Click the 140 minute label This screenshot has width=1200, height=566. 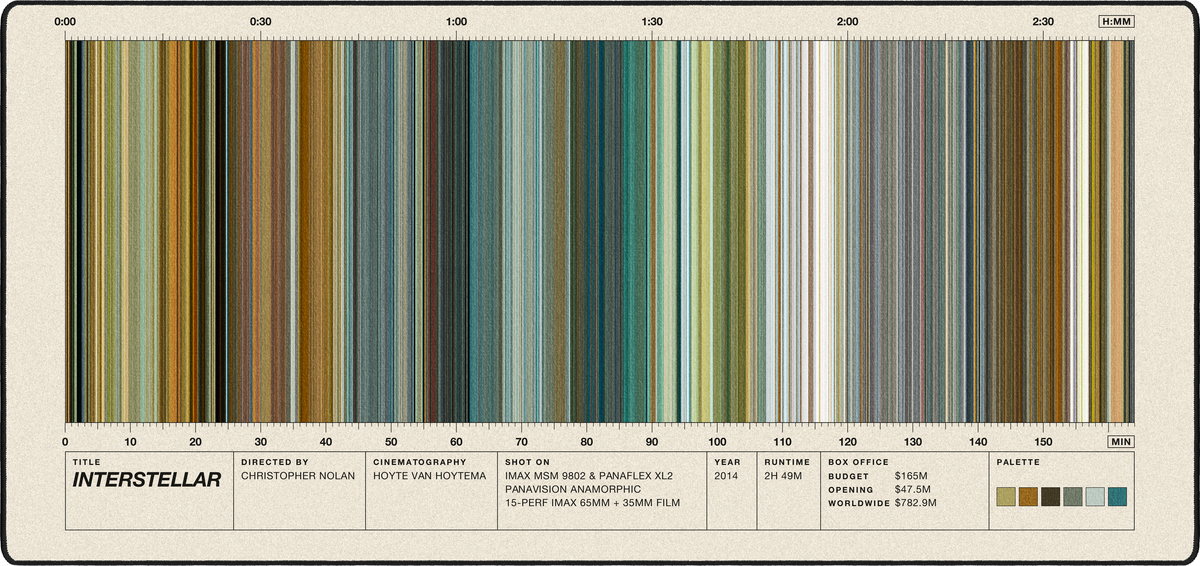[x=978, y=442]
